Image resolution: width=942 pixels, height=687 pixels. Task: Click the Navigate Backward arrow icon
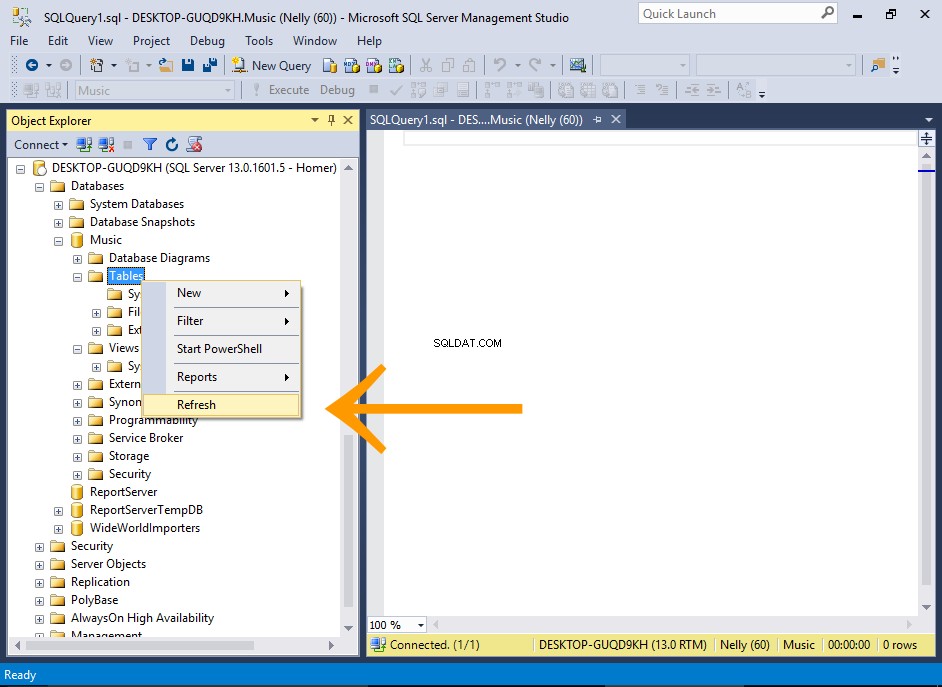tap(32, 65)
